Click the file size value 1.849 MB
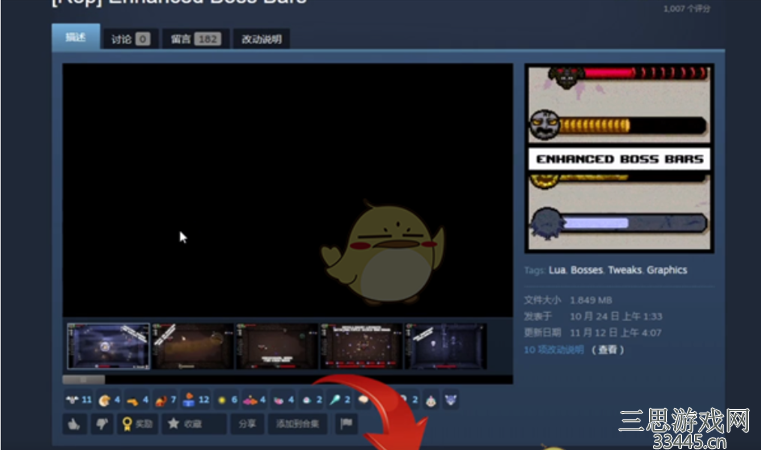The image size is (761, 450). coord(591,300)
